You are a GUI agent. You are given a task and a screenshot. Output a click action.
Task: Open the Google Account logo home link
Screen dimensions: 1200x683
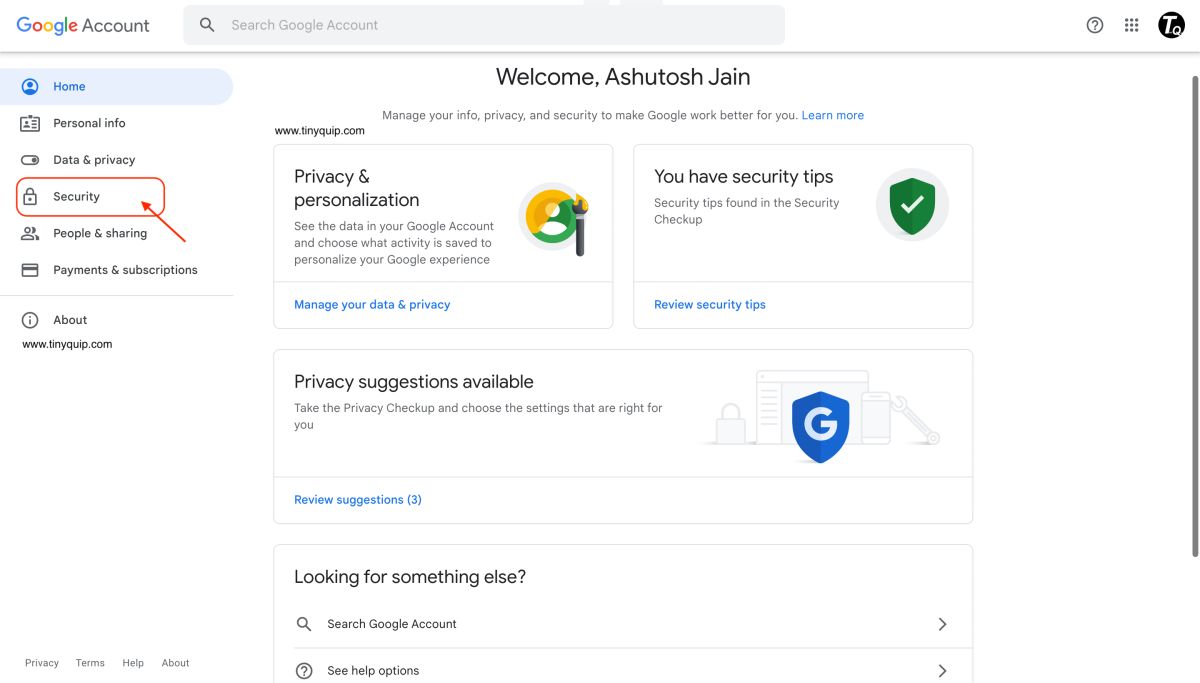pyautogui.click(x=82, y=24)
